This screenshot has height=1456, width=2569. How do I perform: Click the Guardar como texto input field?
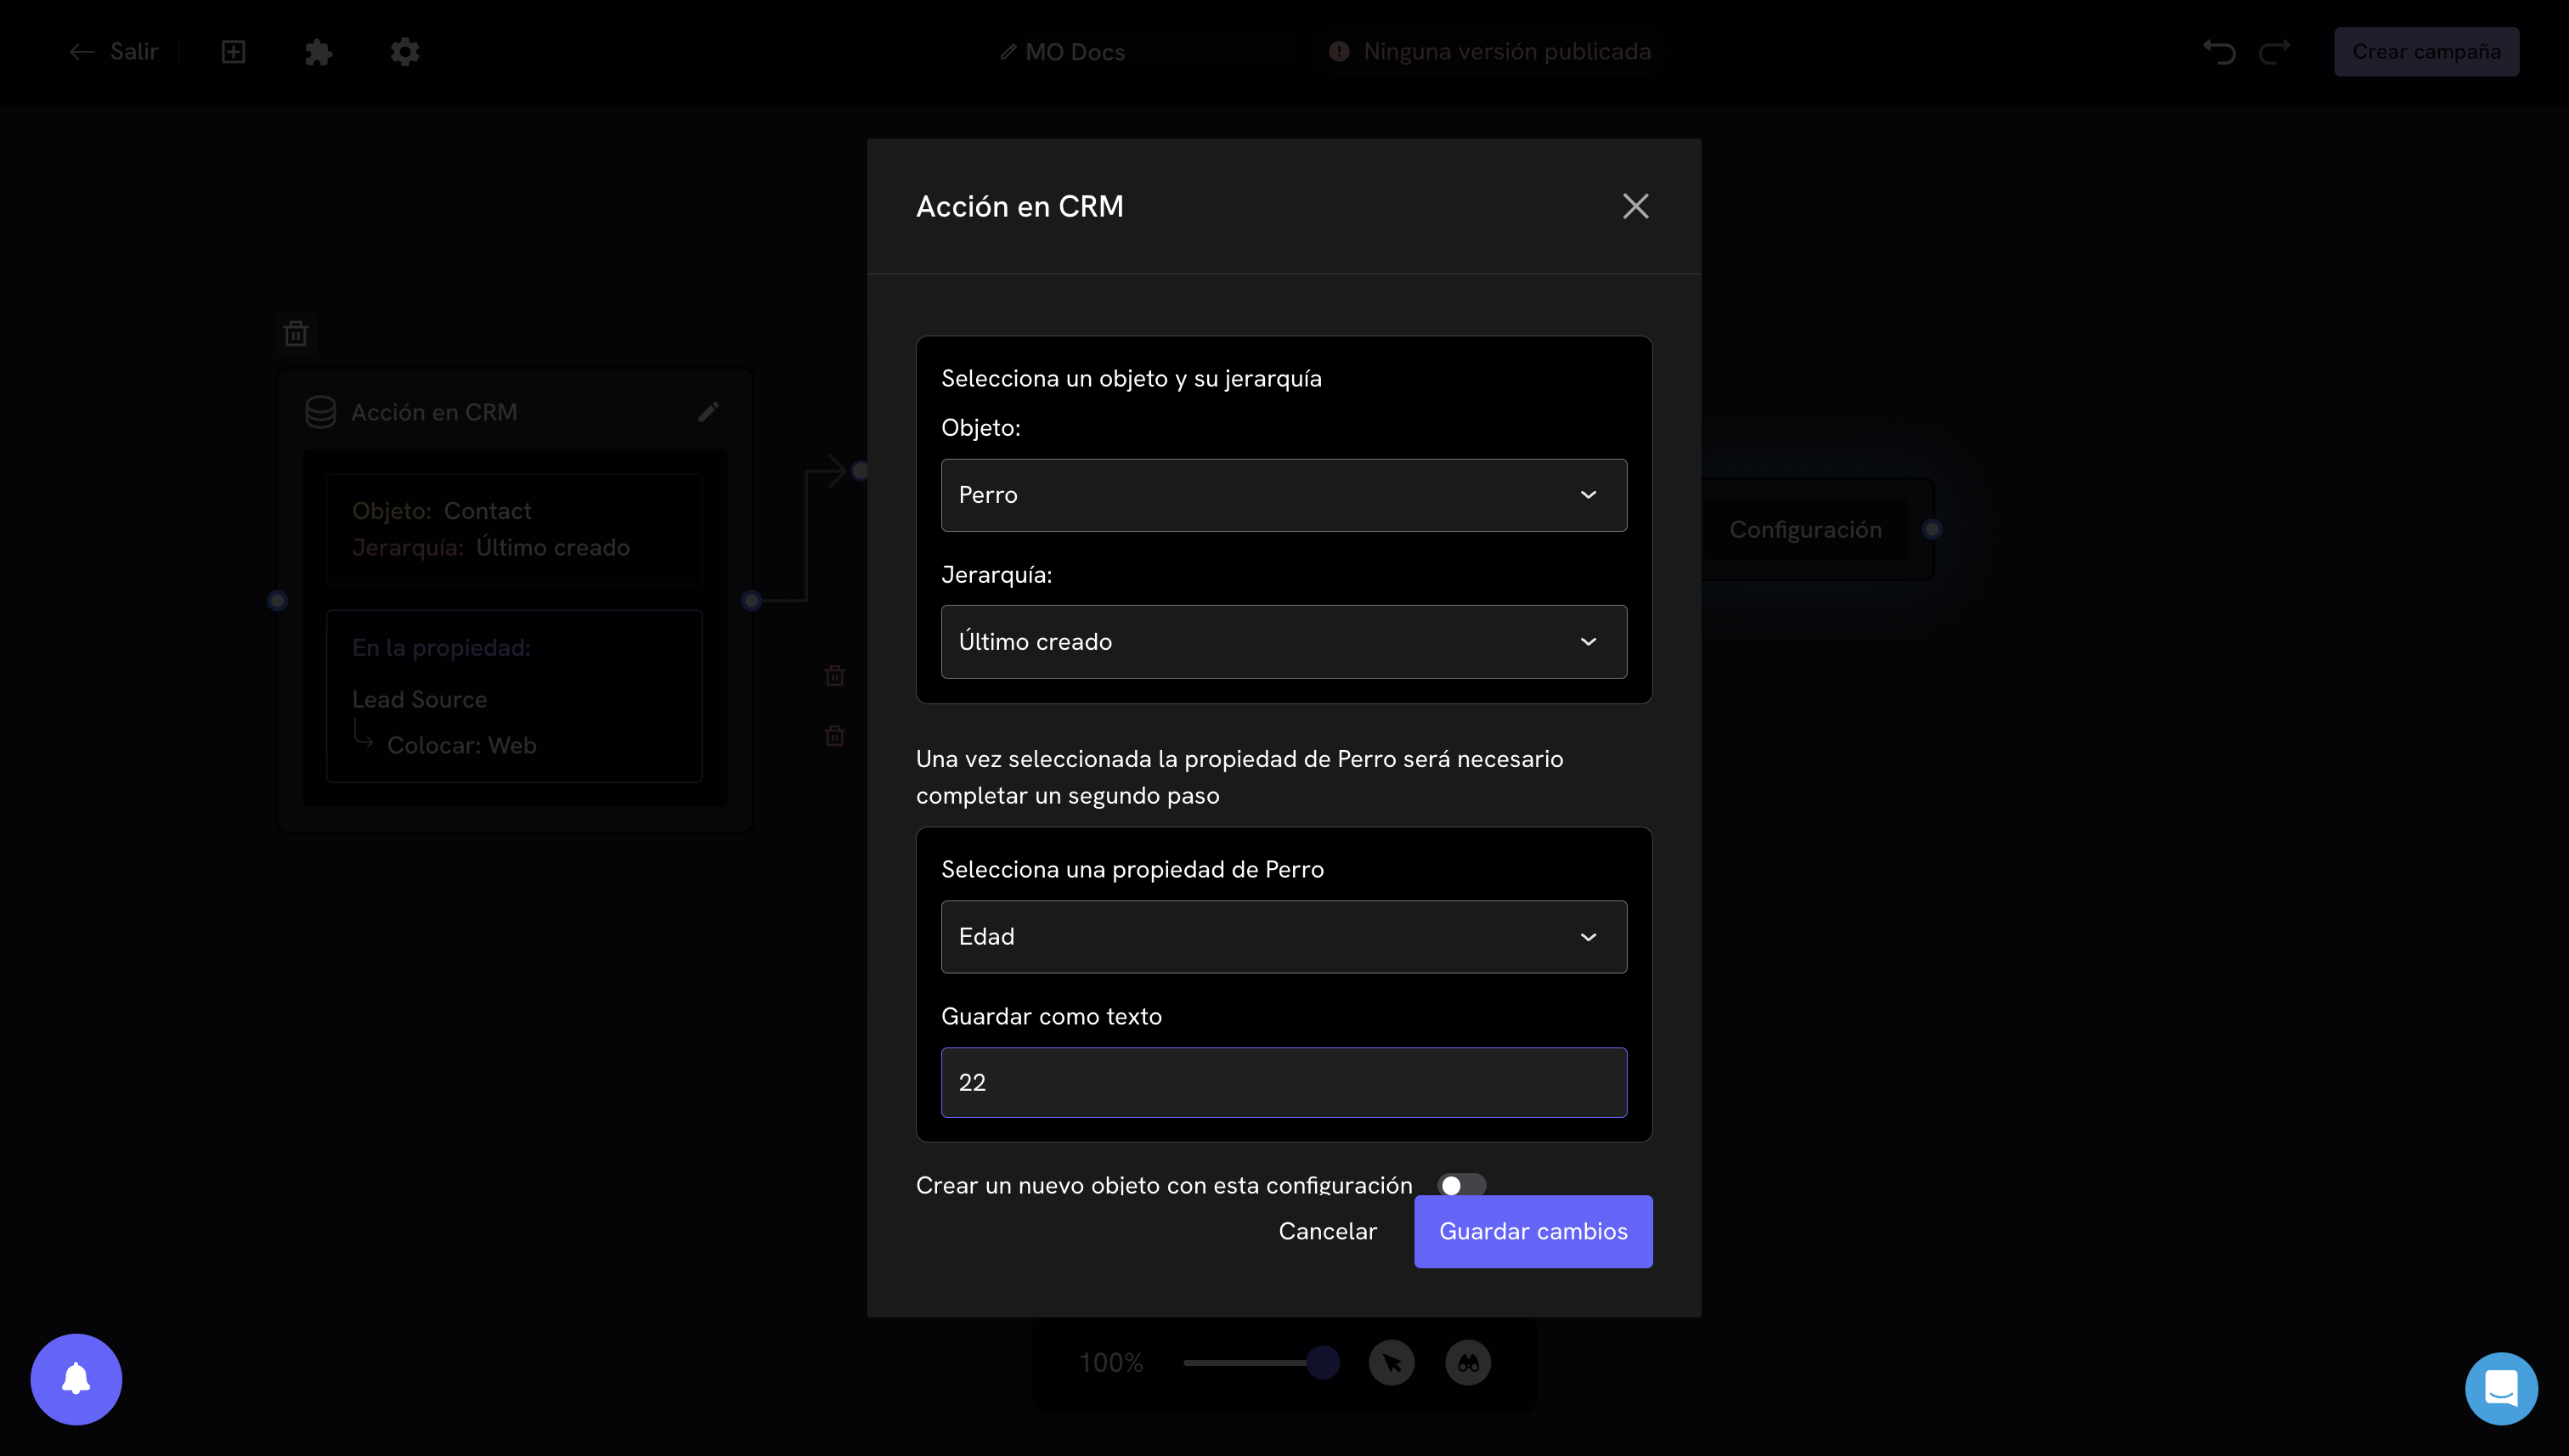click(1284, 1082)
